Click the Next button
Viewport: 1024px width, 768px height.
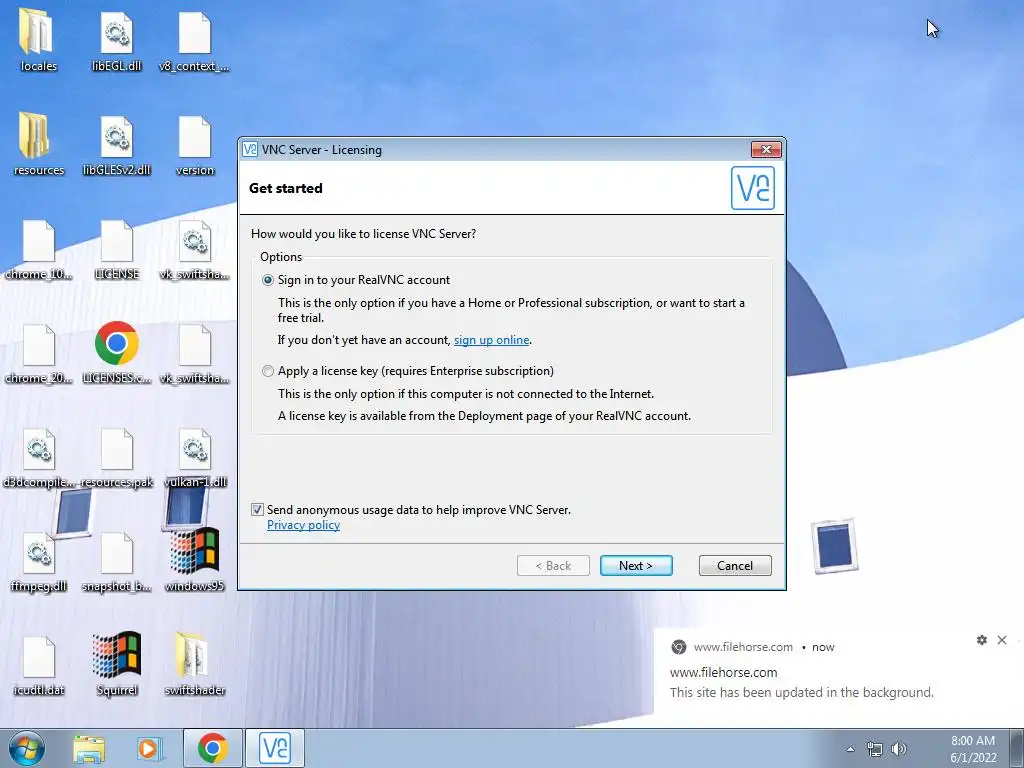636,566
